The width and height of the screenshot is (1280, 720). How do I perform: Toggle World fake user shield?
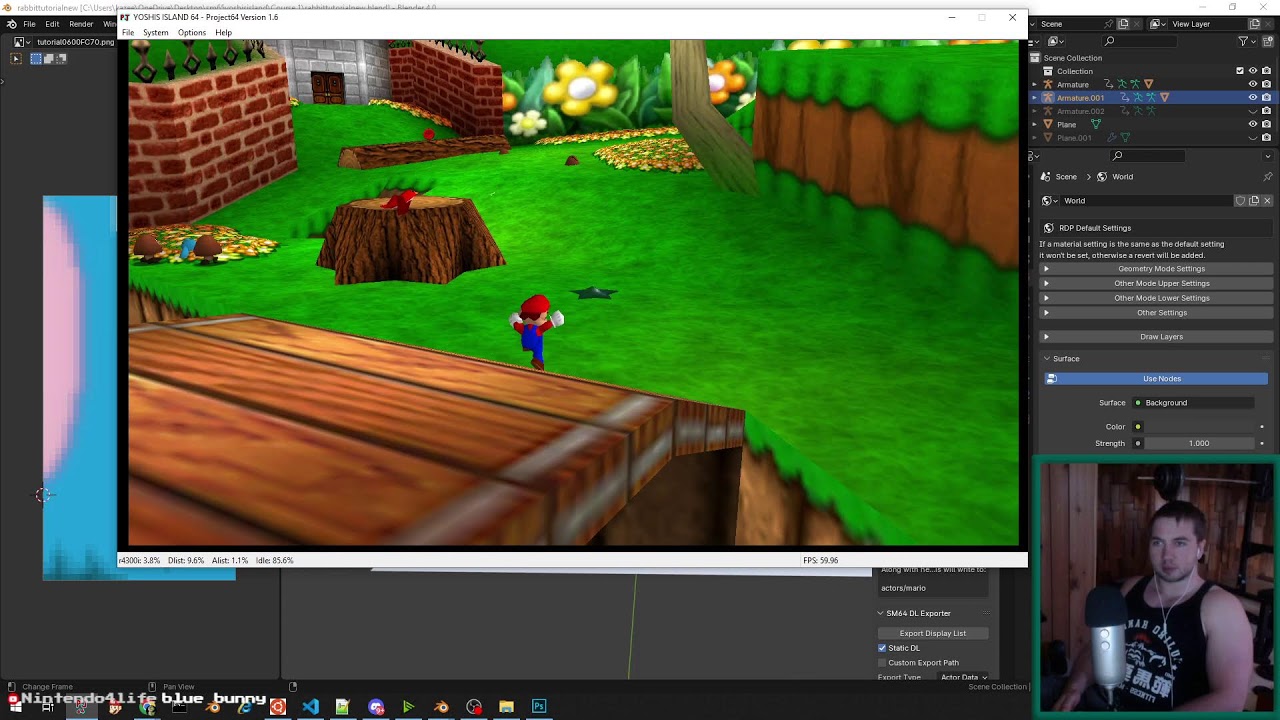point(1241,201)
